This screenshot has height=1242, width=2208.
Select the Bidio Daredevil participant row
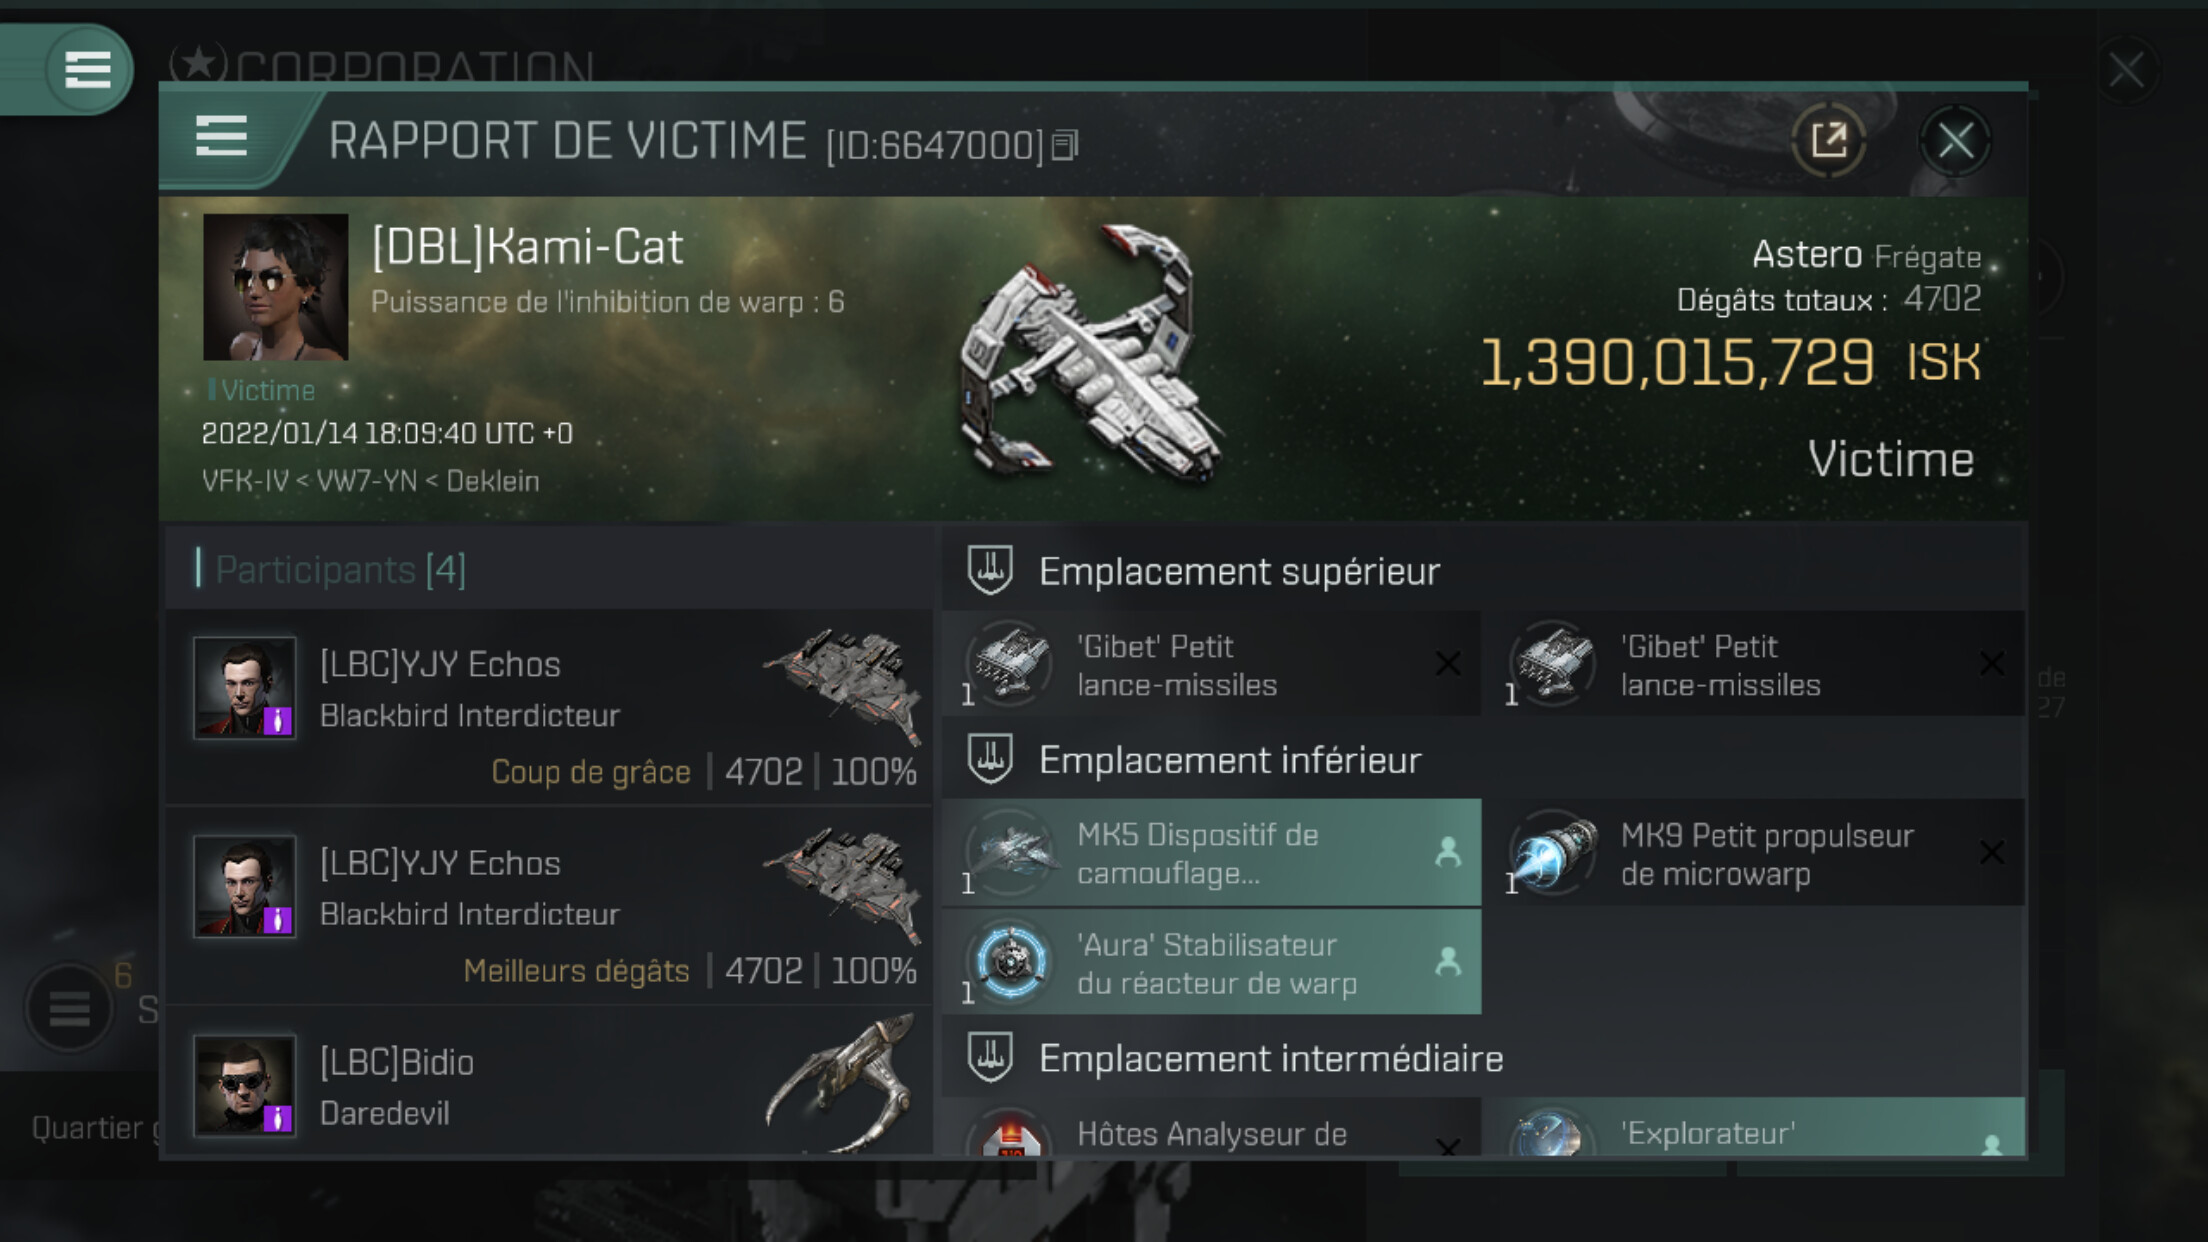550,1084
